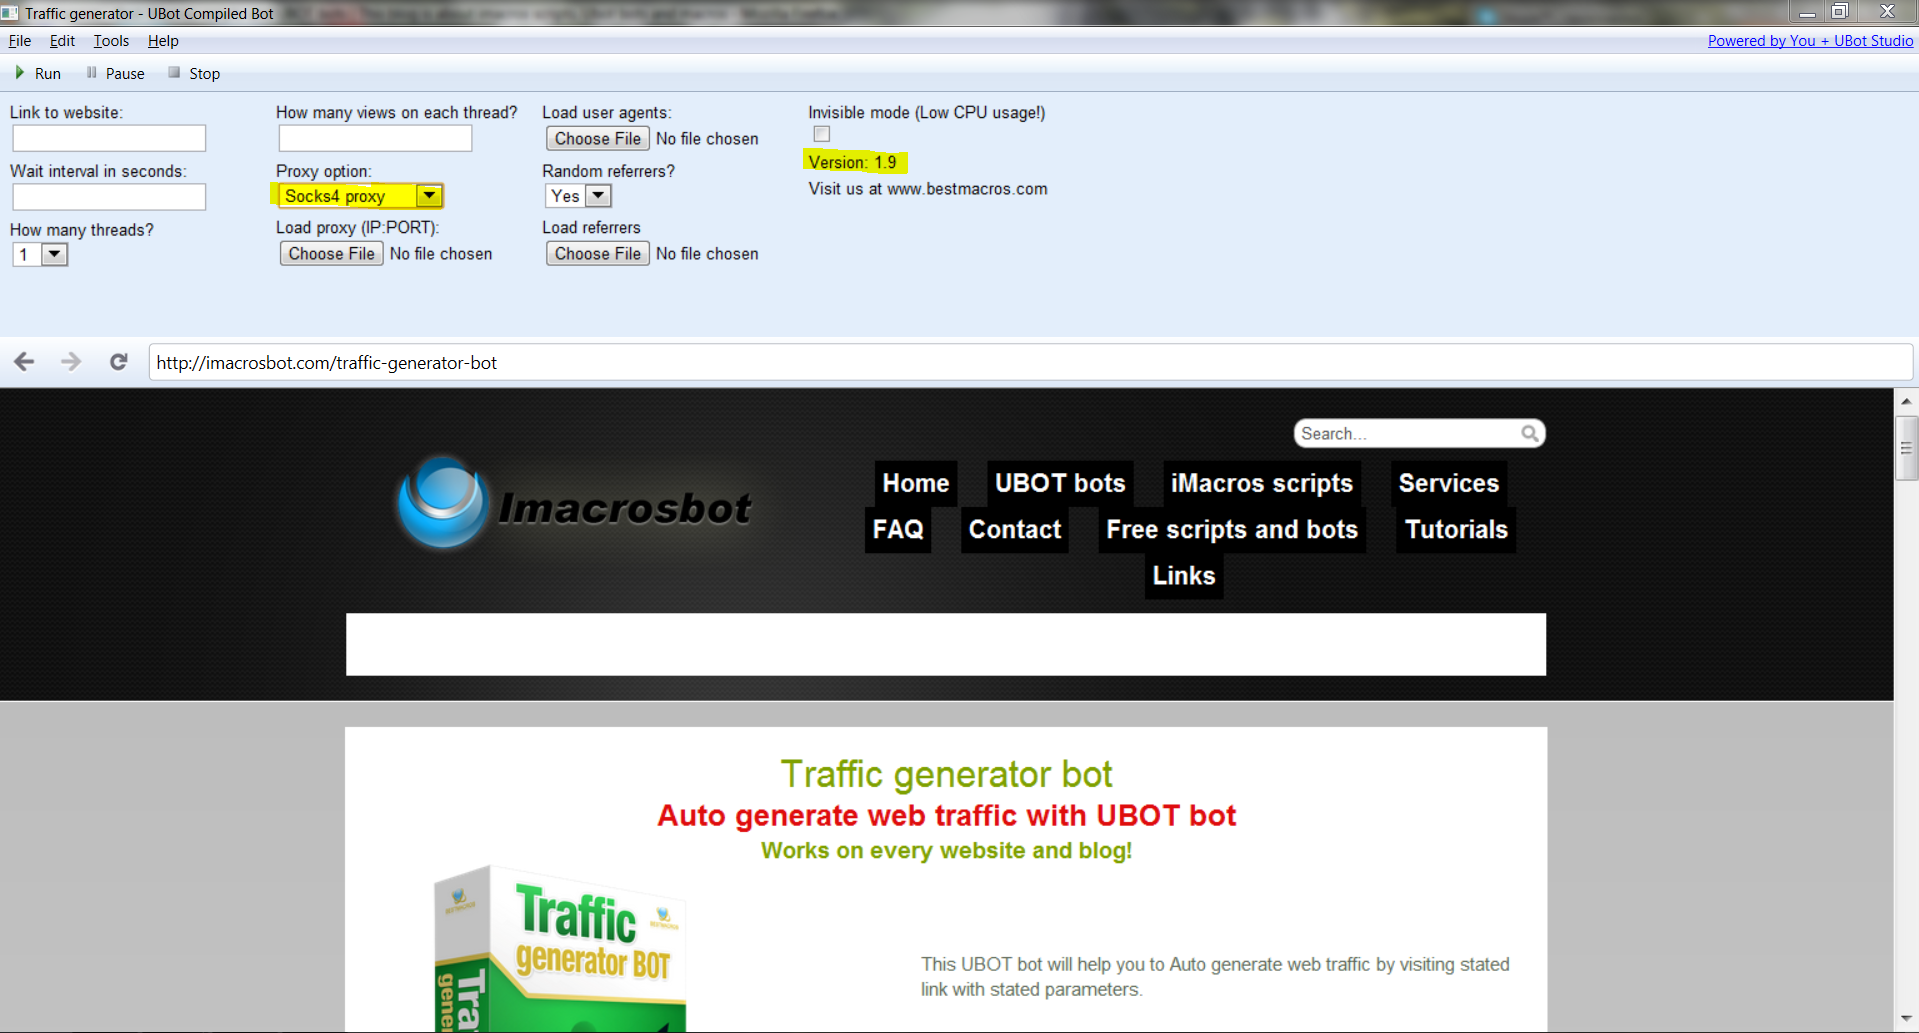Click the browser forward arrow
The width and height of the screenshot is (1919, 1033).
point(71,362)
